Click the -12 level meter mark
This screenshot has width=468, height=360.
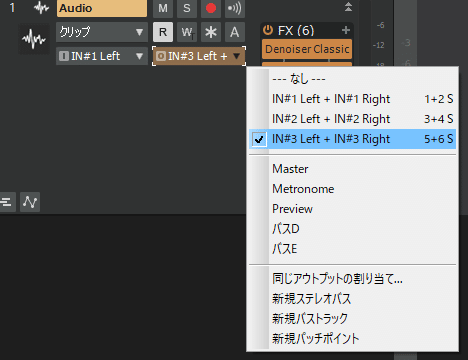click(379, 45)
